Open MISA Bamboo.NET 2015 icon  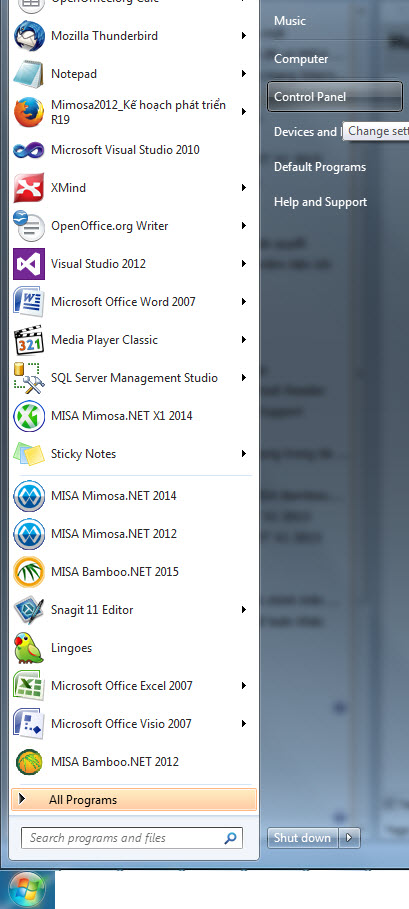point(28,572)
